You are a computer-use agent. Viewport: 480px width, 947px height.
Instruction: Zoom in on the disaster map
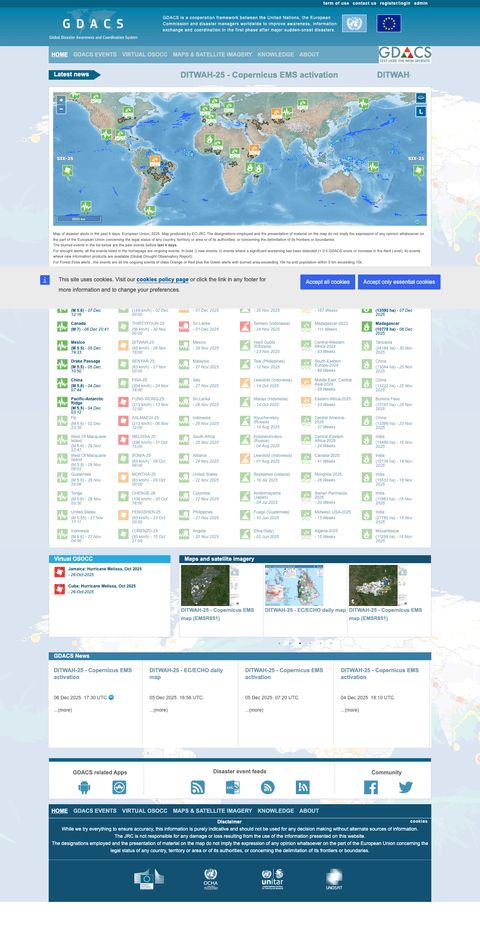pos(61,100)
